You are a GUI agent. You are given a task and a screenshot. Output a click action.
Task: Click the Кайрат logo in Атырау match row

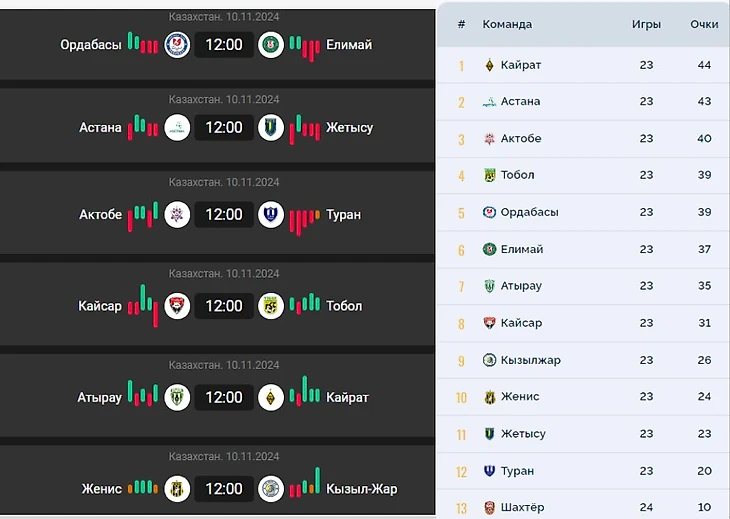coord(271,397)
